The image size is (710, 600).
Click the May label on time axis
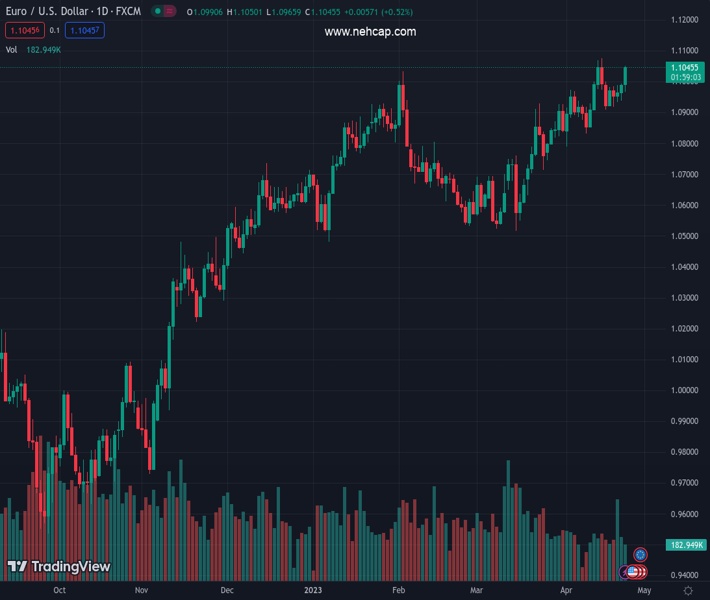pos(643,591)
